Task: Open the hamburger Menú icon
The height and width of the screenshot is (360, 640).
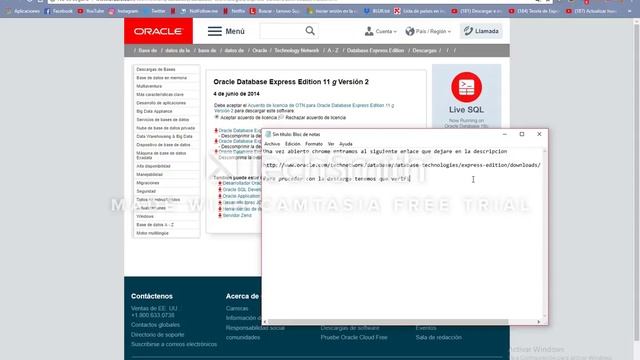Action: (x=215, y=31)
